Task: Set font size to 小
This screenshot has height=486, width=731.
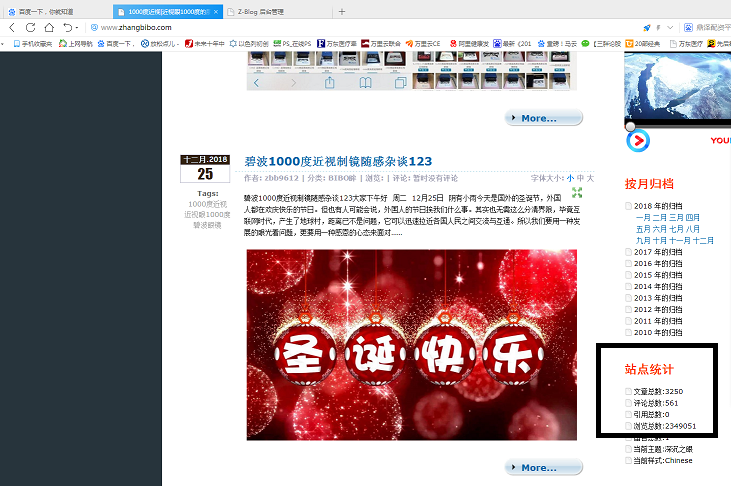Action: click(x=571, y=178)
